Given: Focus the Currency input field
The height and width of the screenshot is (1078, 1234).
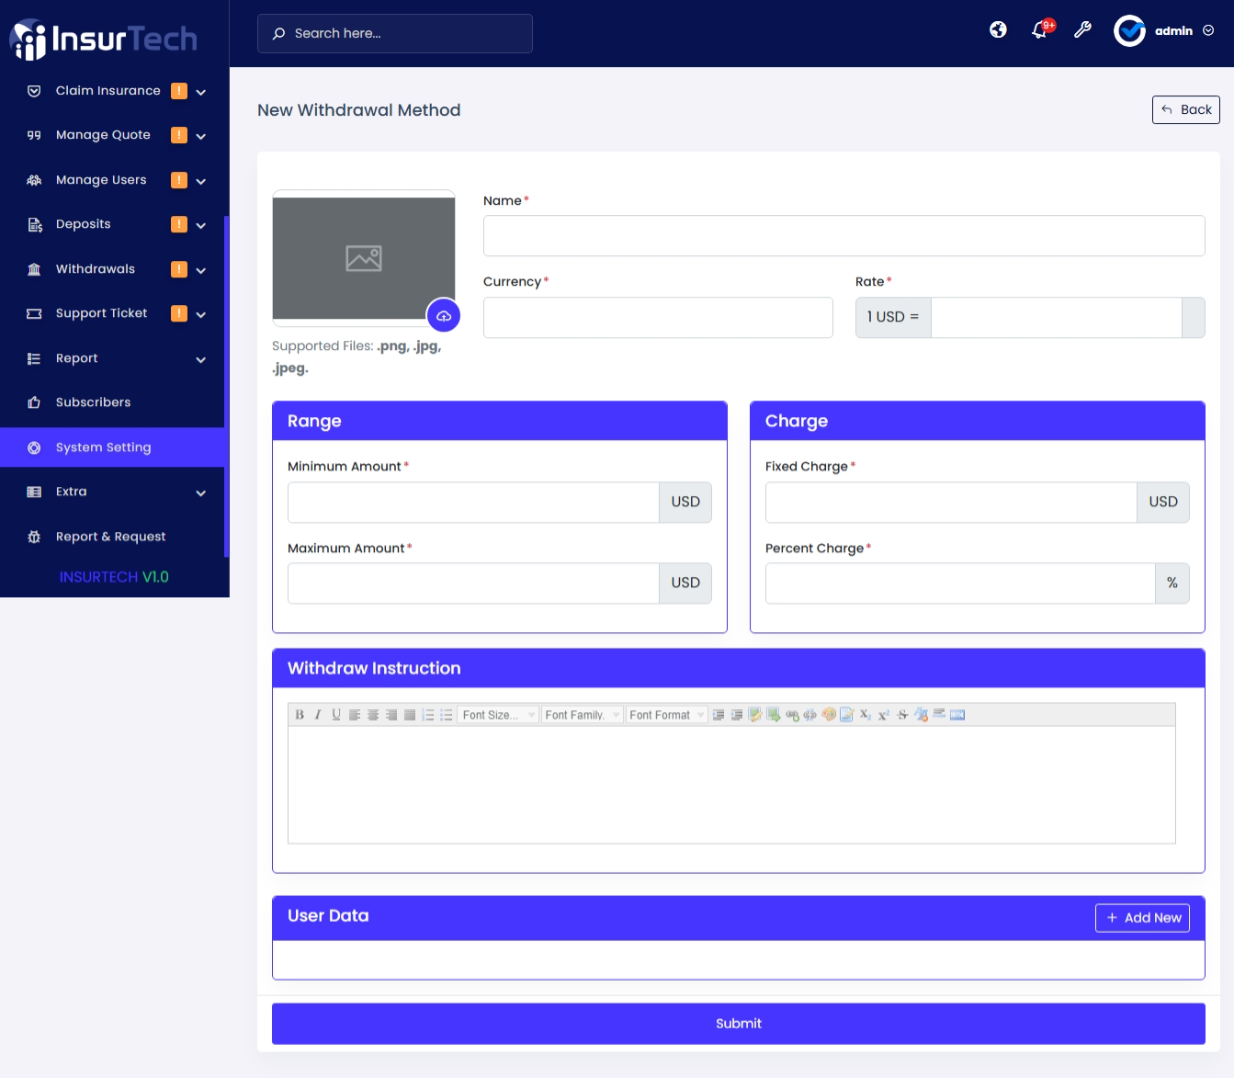Looking at the screenshot, I should pyautogui.click(x=658, y=317).
